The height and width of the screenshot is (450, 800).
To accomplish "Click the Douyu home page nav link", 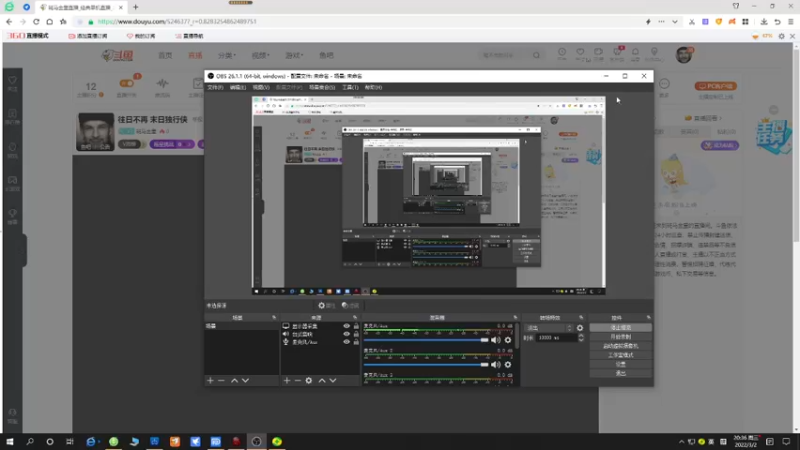I will 165,55.
